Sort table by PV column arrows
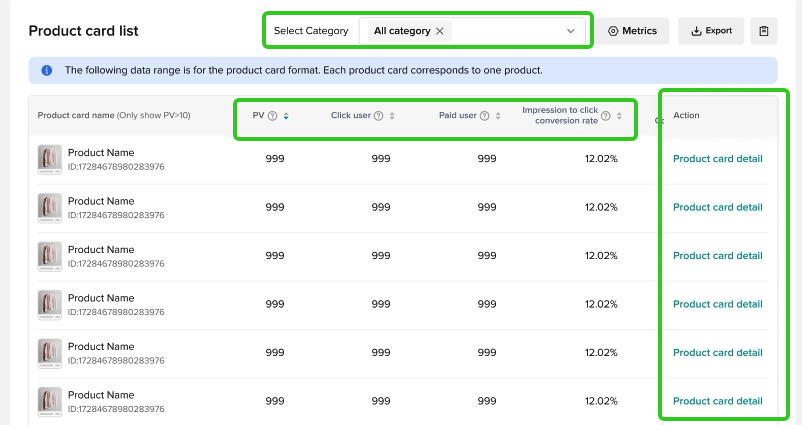The image size is (802, 425). (x=286, y=116)
